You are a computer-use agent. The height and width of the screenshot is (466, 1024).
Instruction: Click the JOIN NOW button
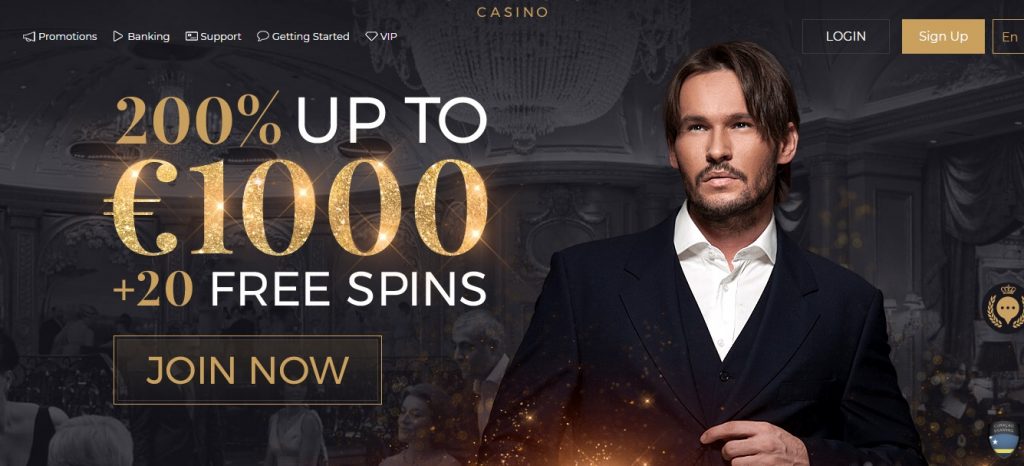click(247, 370)
